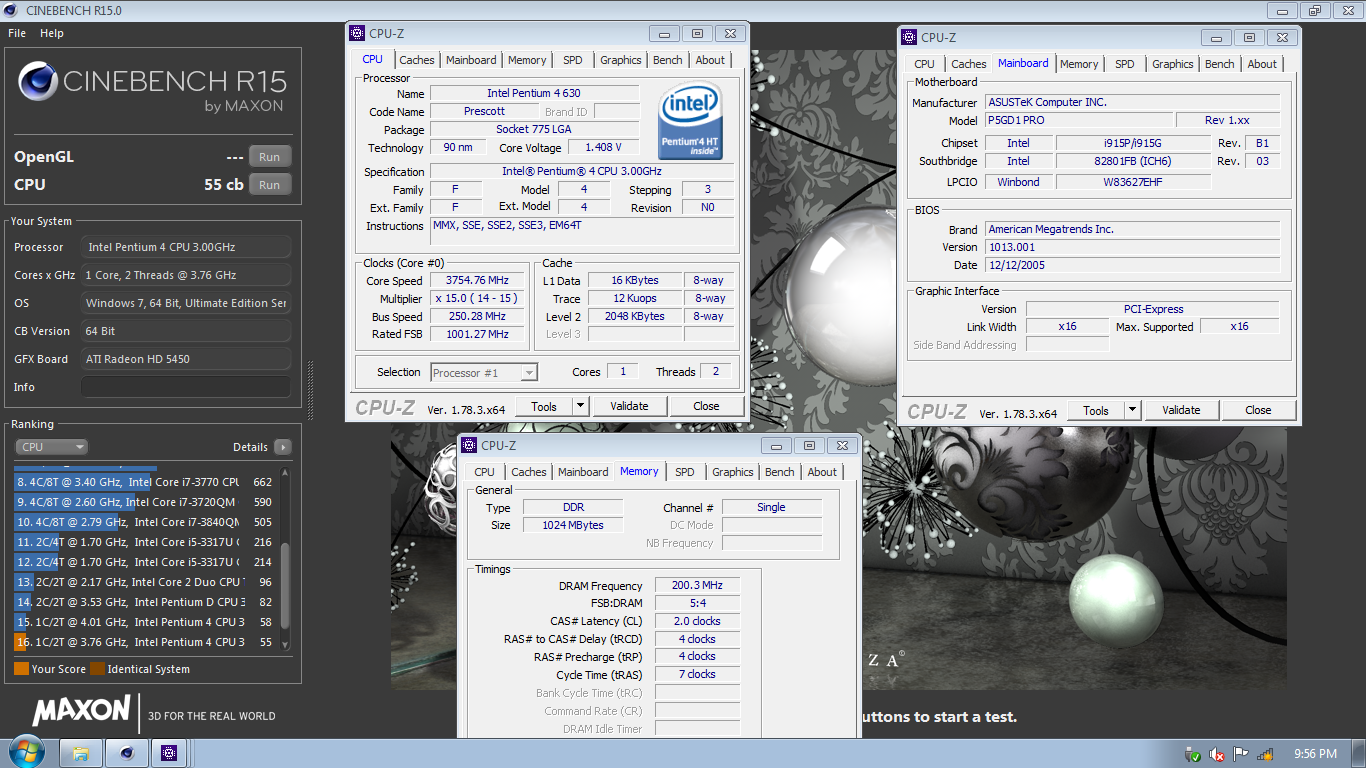This screenshot has width=1366, height=768.
Task: Click Validate in the top-center CPU-Z window
Action: coord(630,406)
